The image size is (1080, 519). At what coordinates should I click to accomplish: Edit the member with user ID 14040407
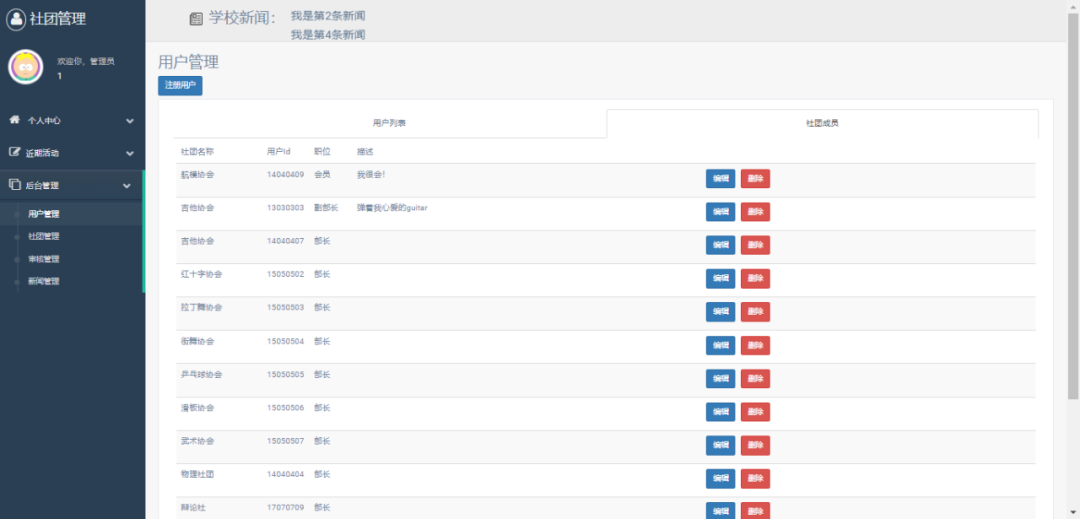(720, 245)
